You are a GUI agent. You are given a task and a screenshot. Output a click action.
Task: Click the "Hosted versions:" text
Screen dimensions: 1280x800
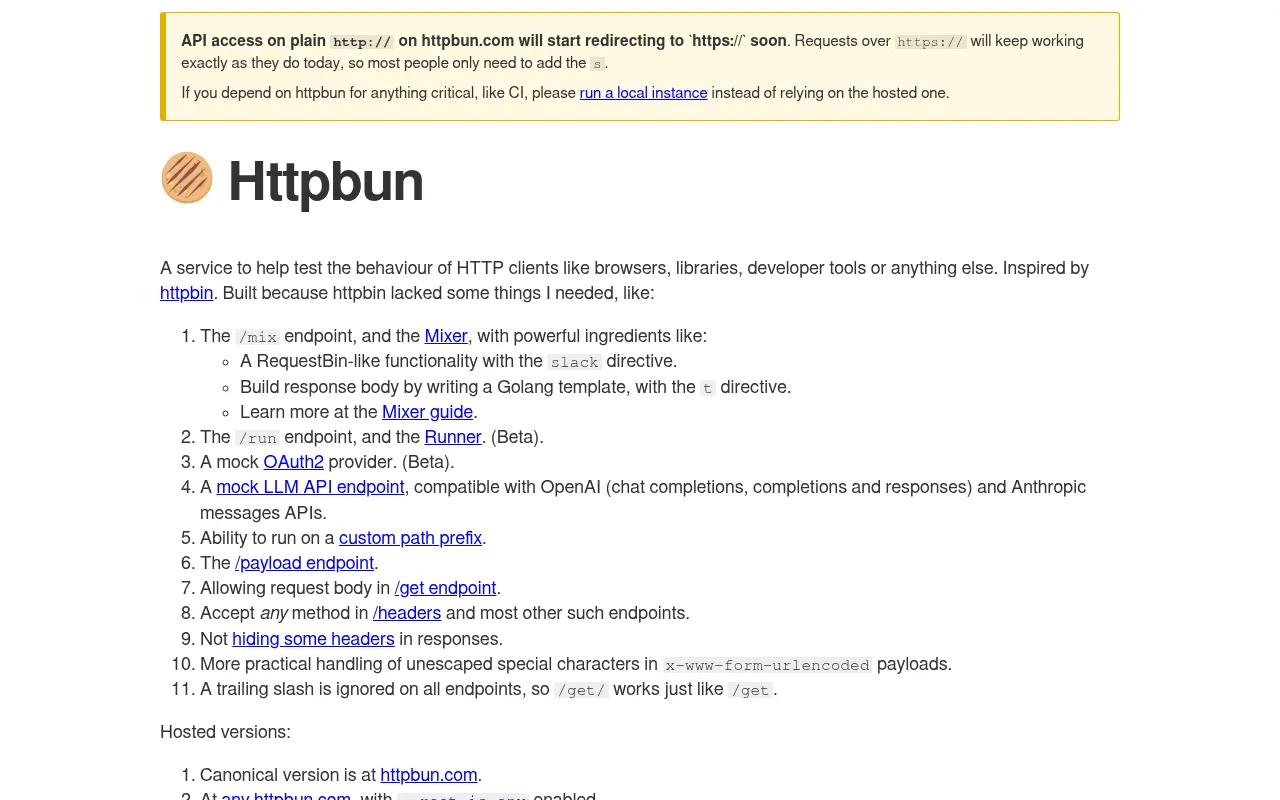tap(225, 732)
